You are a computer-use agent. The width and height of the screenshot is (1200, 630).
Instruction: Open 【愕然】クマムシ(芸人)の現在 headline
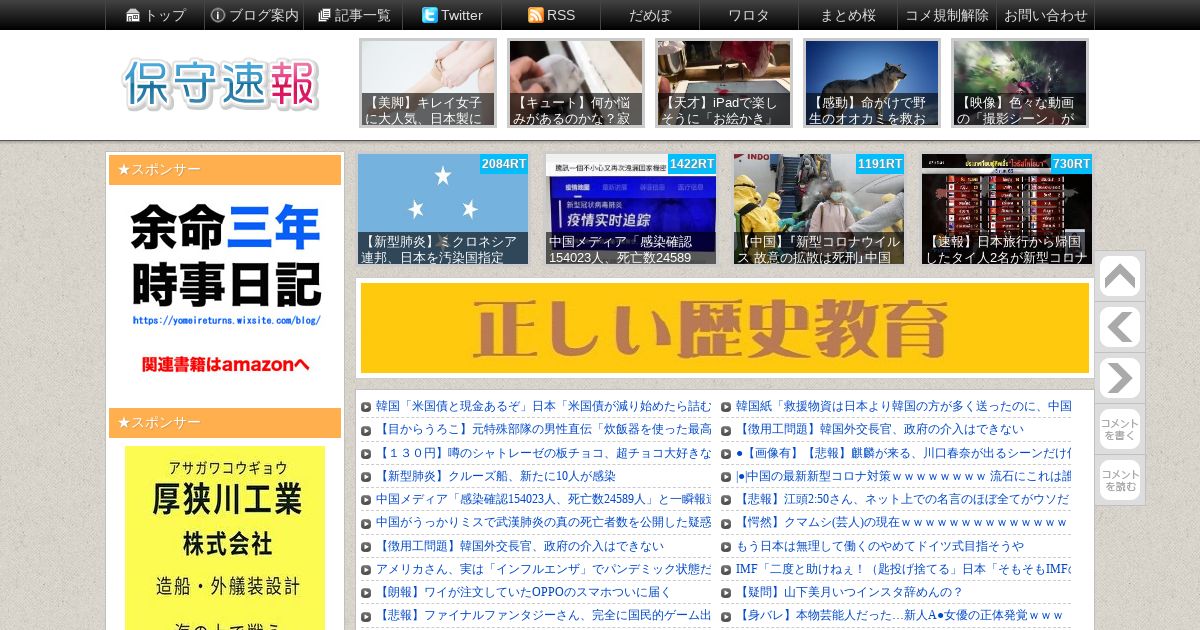click(x=903, y=522)
